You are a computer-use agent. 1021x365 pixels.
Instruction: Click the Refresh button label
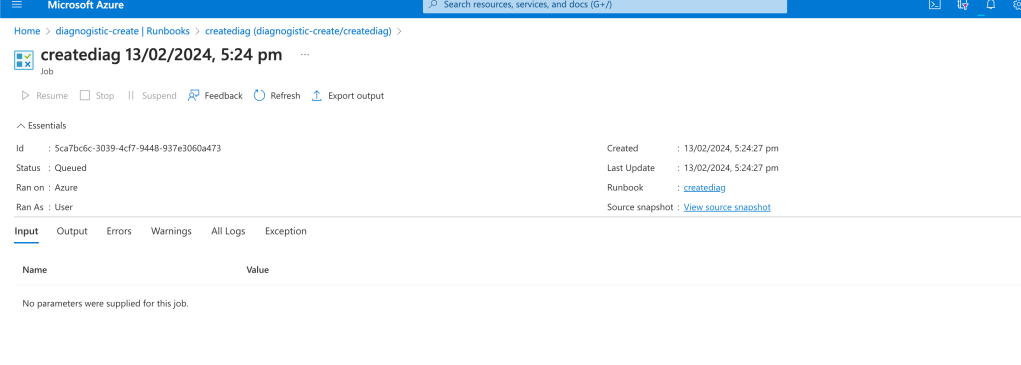pyautogui.click(x=285, y=96)
